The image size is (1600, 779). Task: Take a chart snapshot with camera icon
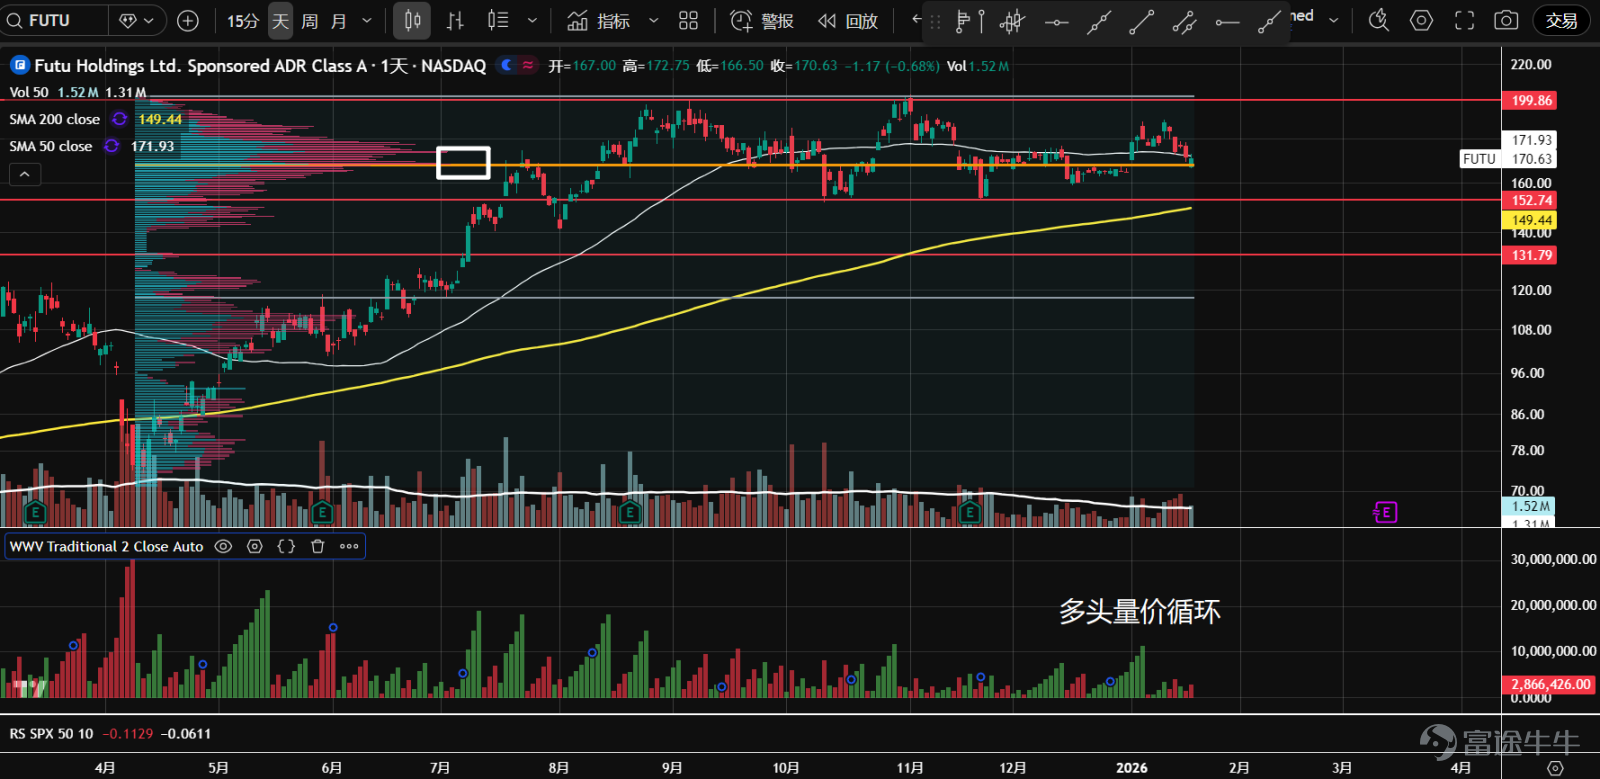pos(1506,20)
